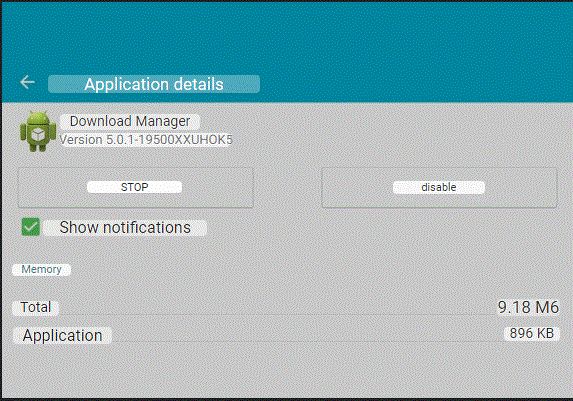This screenshot has width=573, height=401.
Task: Click the 896 KB application size value
Action: [532, 333]
